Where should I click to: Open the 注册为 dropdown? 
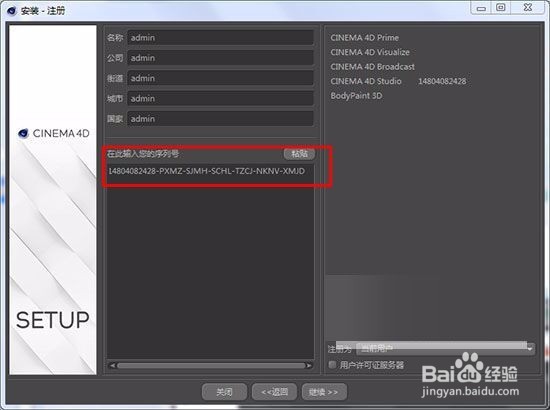[445, 349]
